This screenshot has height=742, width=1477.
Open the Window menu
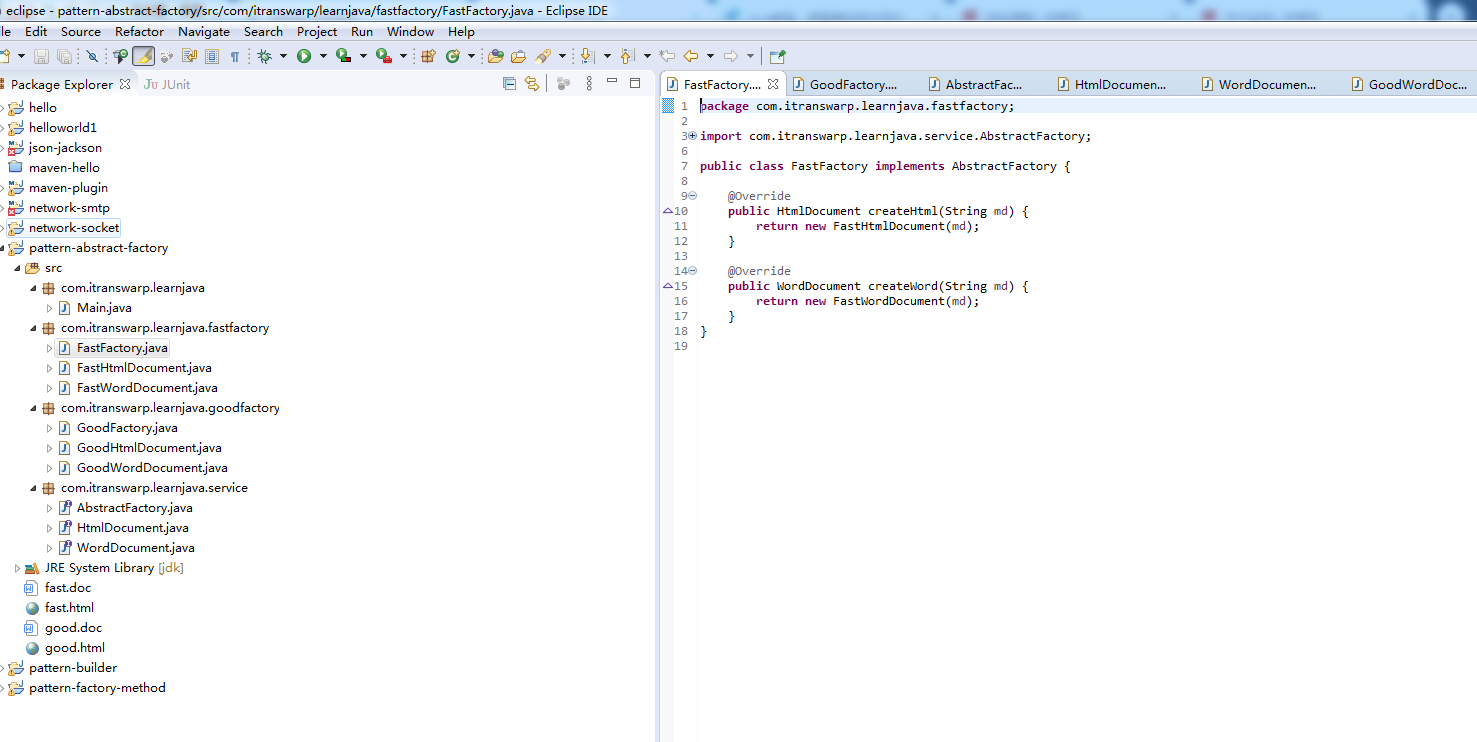pyautogui.click(x=410, y=31)
